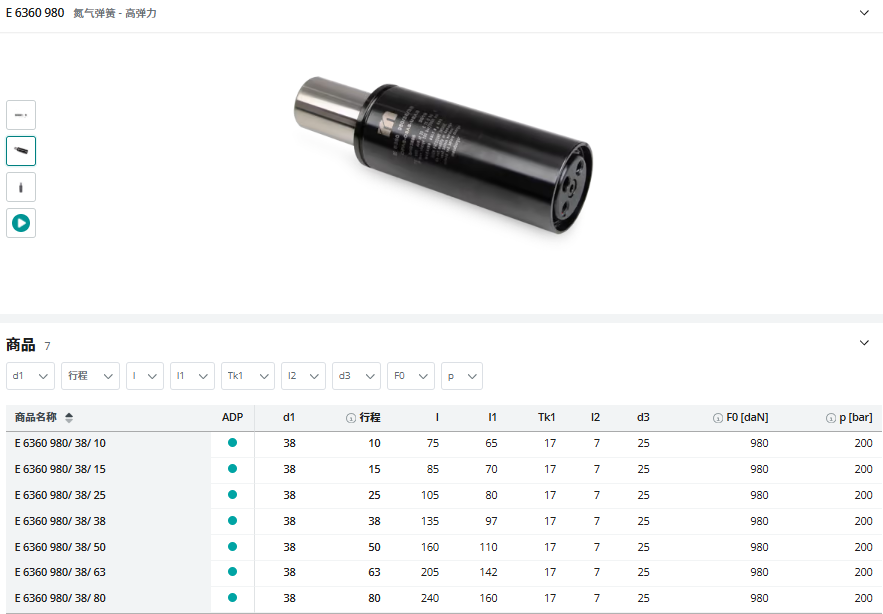Click the Tk1 column header
This screenshot has width=883, height=614.
click(546, 417)
